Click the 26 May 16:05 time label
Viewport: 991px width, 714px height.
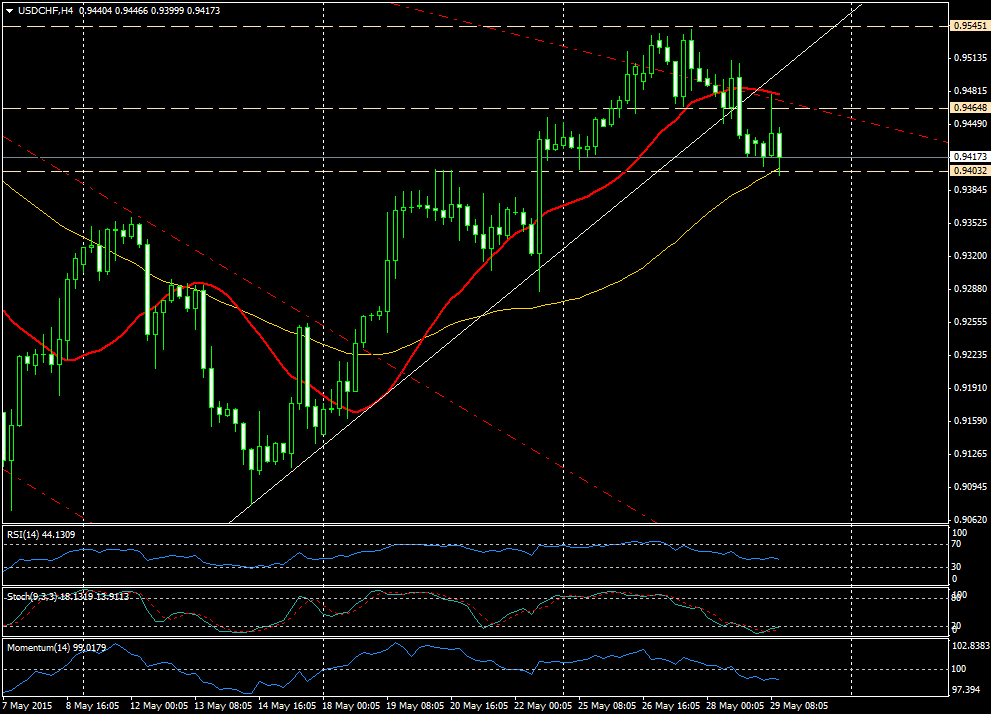668,705
